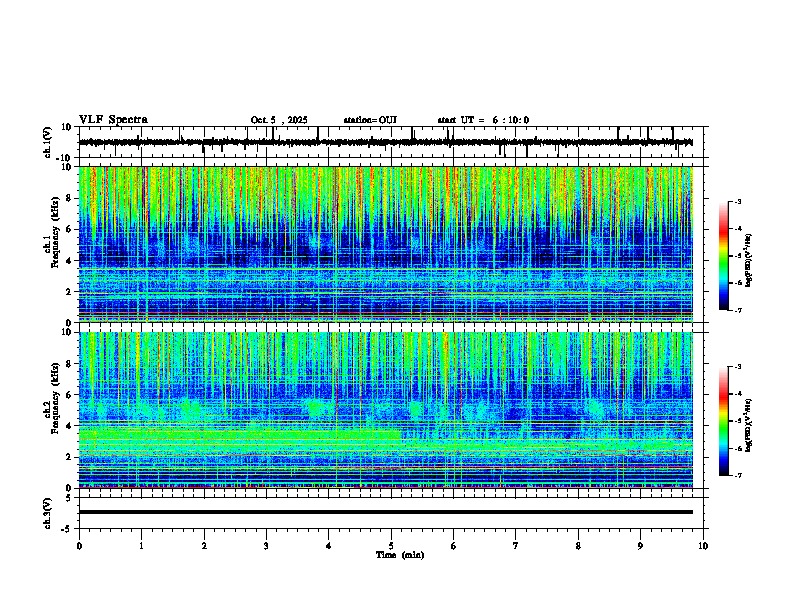The image size is (792, 612).
Task: Select the "Oct. 5 , 2025" date text
Action: point(279,120)
